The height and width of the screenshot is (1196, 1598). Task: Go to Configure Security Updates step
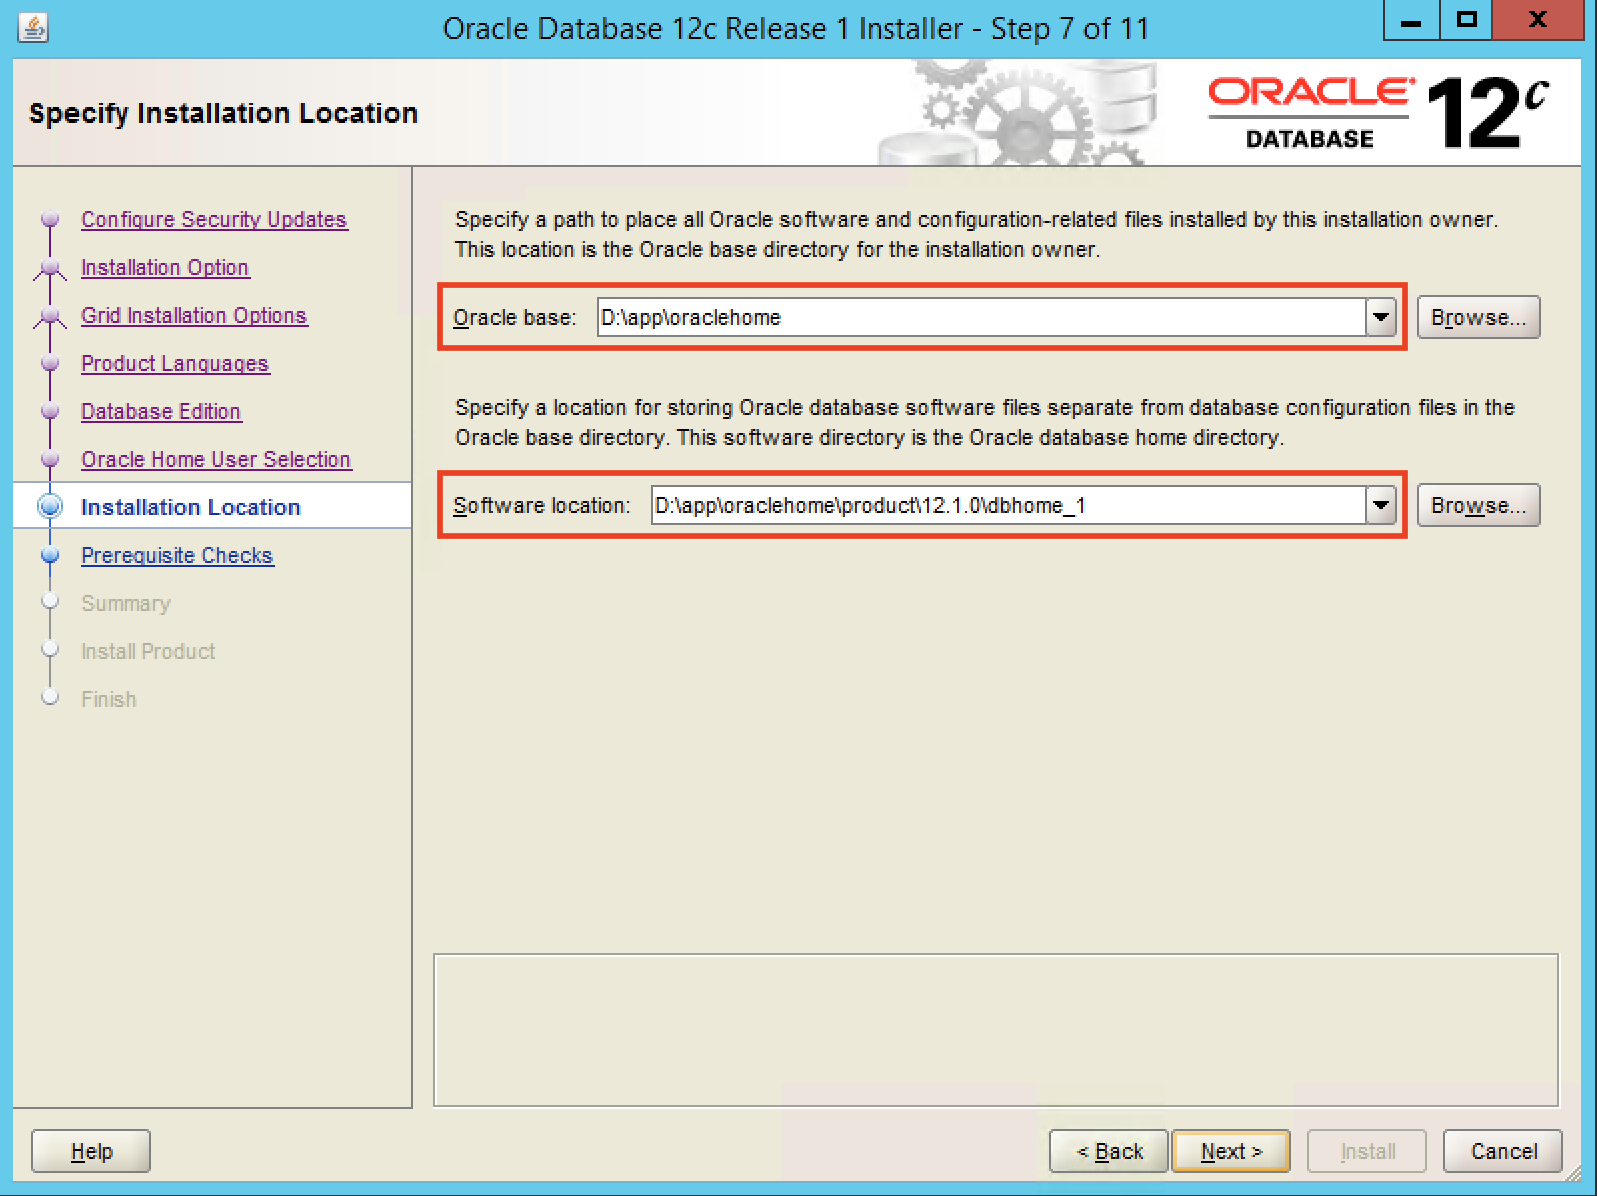click(214, 219)
